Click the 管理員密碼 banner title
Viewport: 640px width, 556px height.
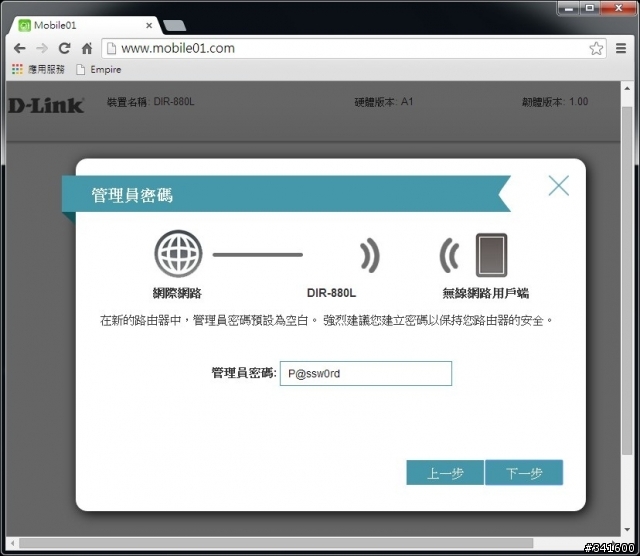132,195
